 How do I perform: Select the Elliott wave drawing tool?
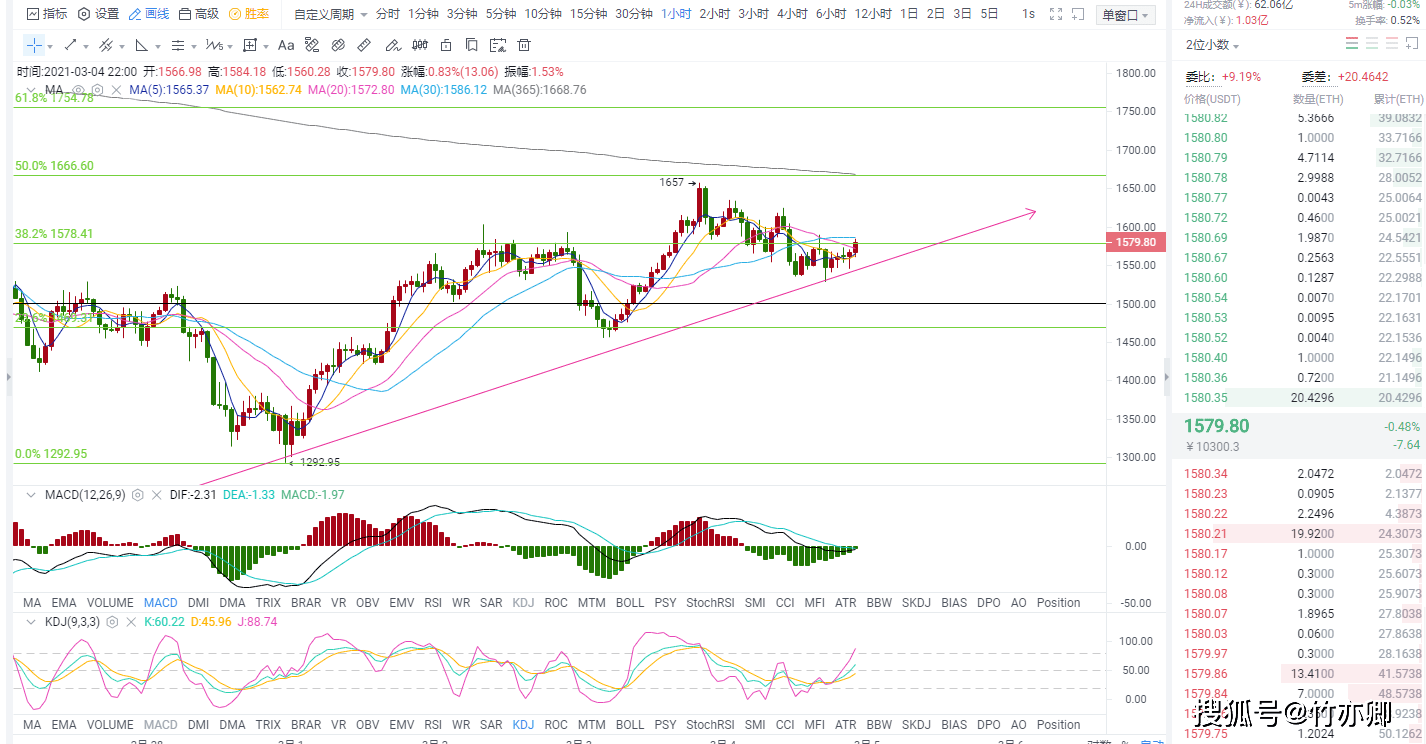[214, 45]
